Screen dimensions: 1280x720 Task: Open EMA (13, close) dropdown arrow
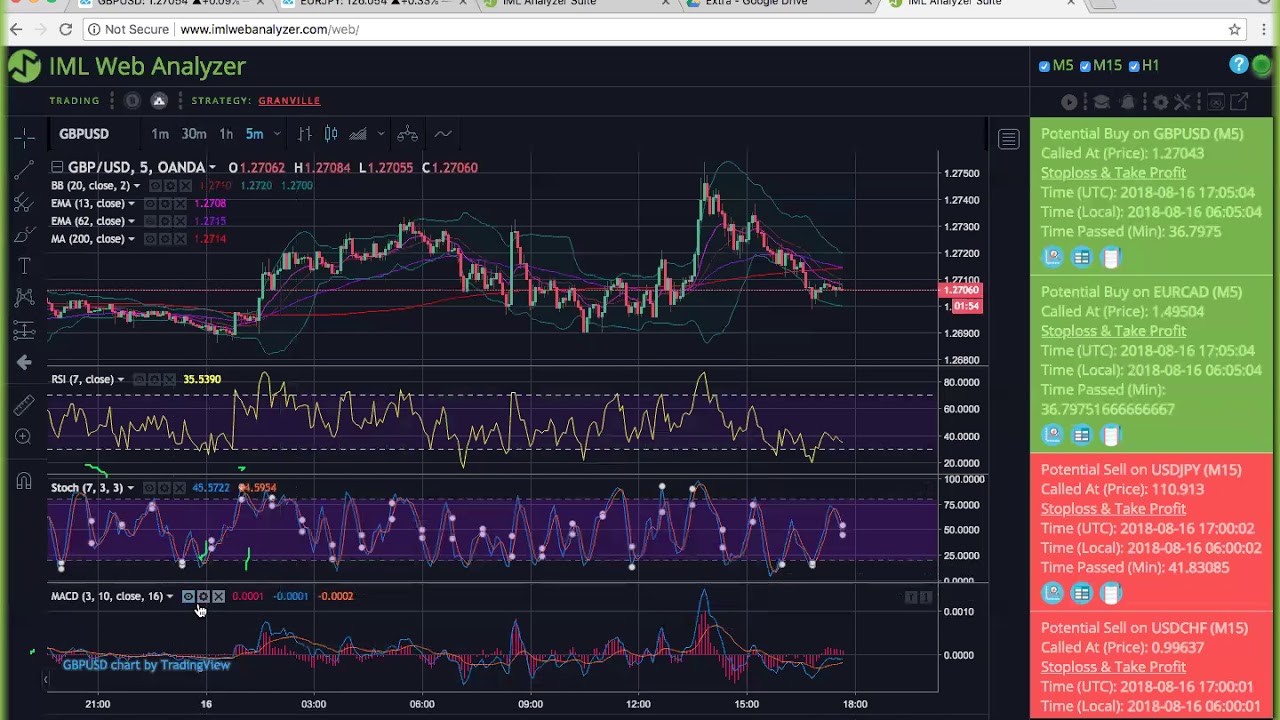coord(131,204)
